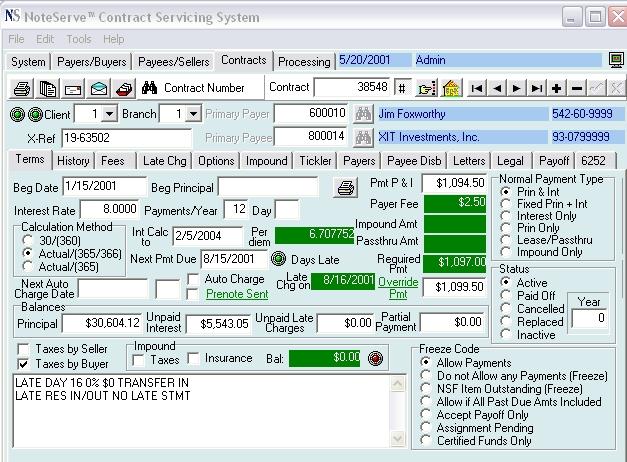Open the Payoff tab
The image size is (627, 462).
(554, 161)
